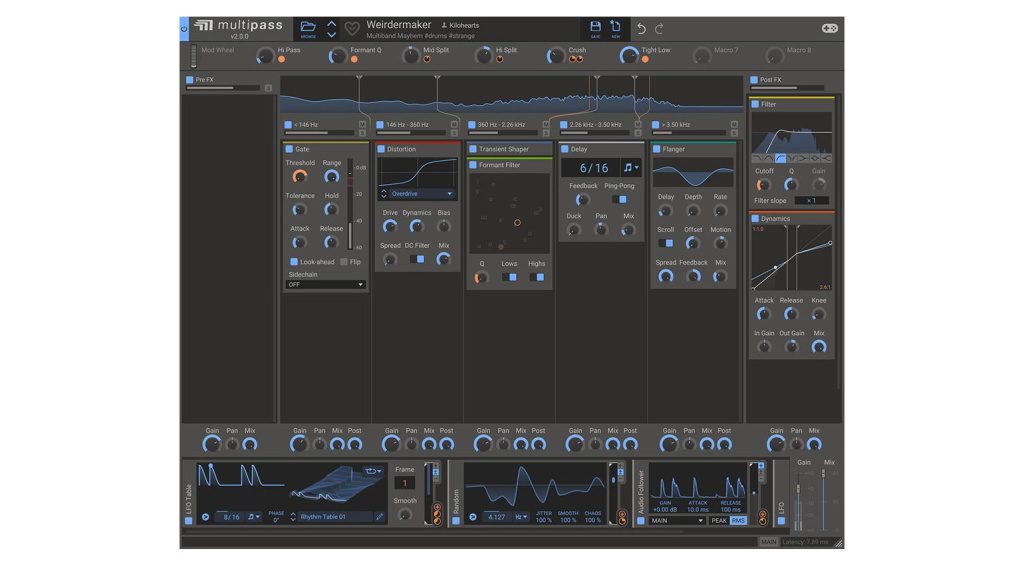Play the LFO Table modulator
1024x565 pixels.
206,517
